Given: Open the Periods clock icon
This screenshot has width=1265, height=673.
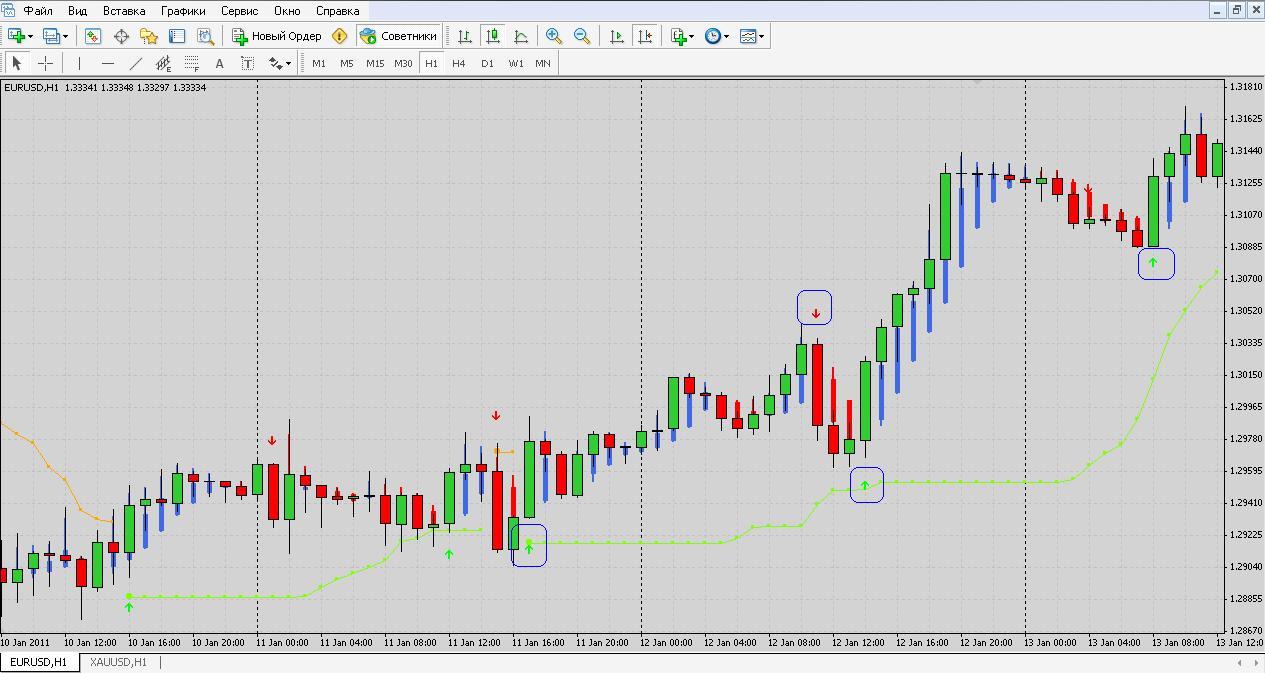Looking at the screenshot, I should tap(713, 36).
